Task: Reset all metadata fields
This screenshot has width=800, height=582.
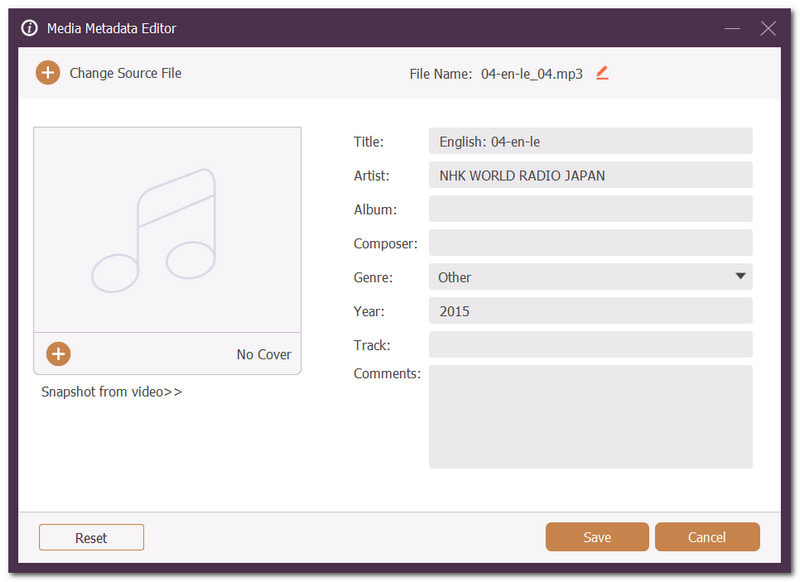Action: 91,538
